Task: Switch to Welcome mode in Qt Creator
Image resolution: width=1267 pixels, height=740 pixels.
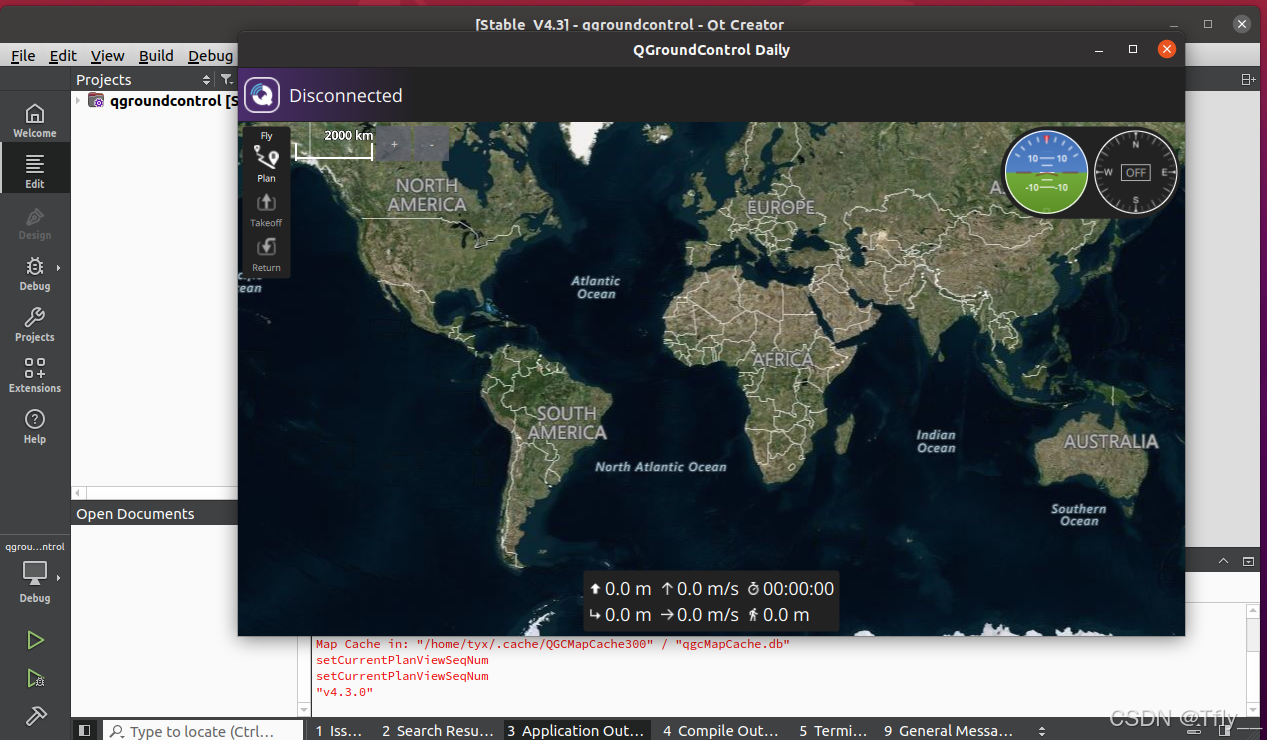Action: coord(35,120)
